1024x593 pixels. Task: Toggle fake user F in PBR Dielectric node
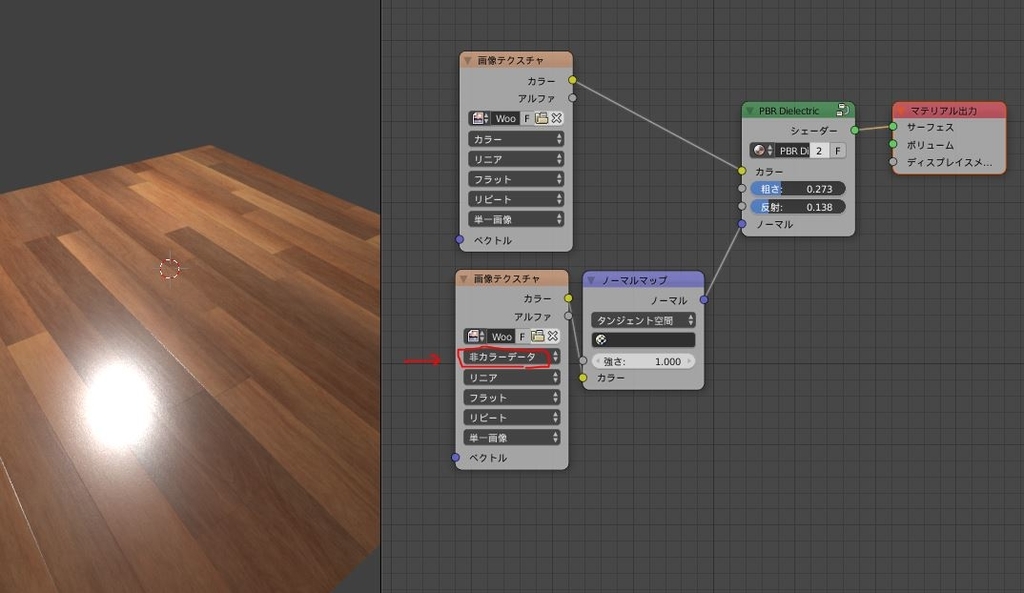pyautogui.click(x=837, y=150)
